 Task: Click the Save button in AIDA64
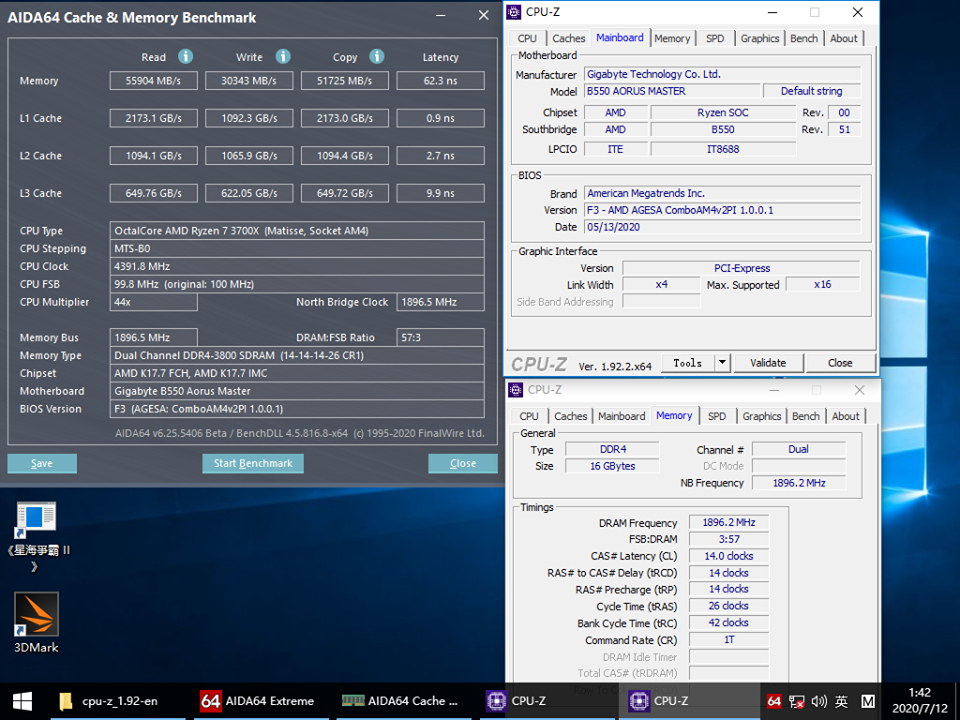click(x=41, y=463)
